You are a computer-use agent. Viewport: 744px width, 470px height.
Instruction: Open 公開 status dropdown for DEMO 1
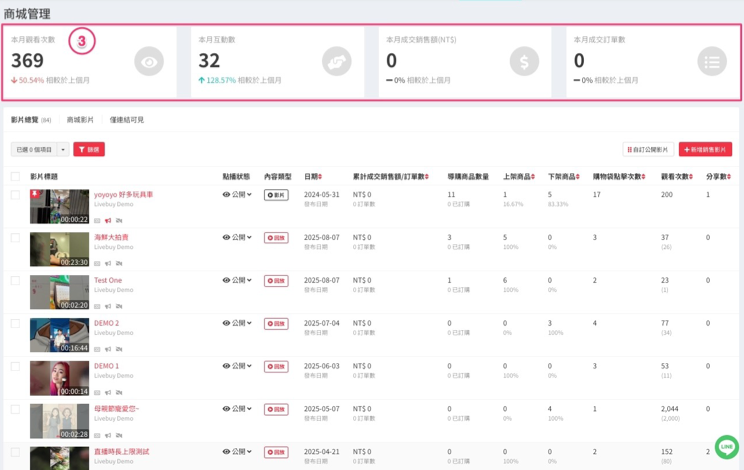238,366
